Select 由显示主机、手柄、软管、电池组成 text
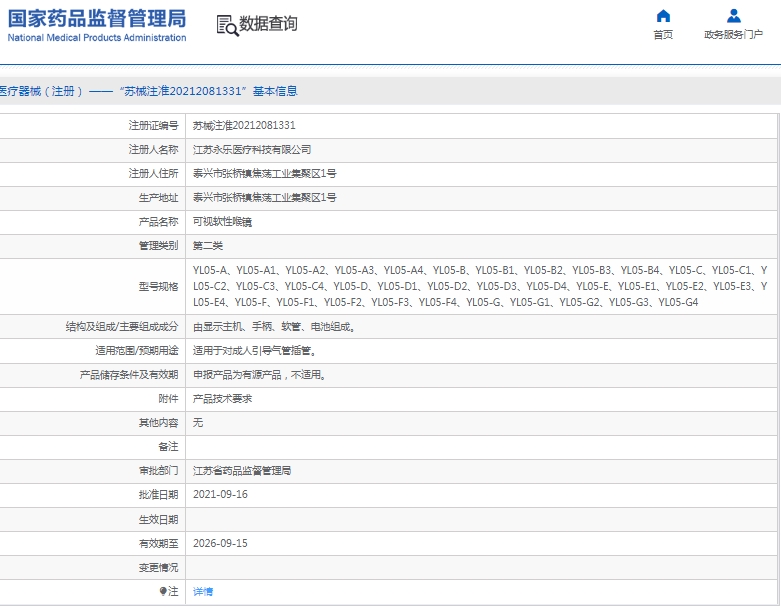781x609 pixels. pos(274,327)
